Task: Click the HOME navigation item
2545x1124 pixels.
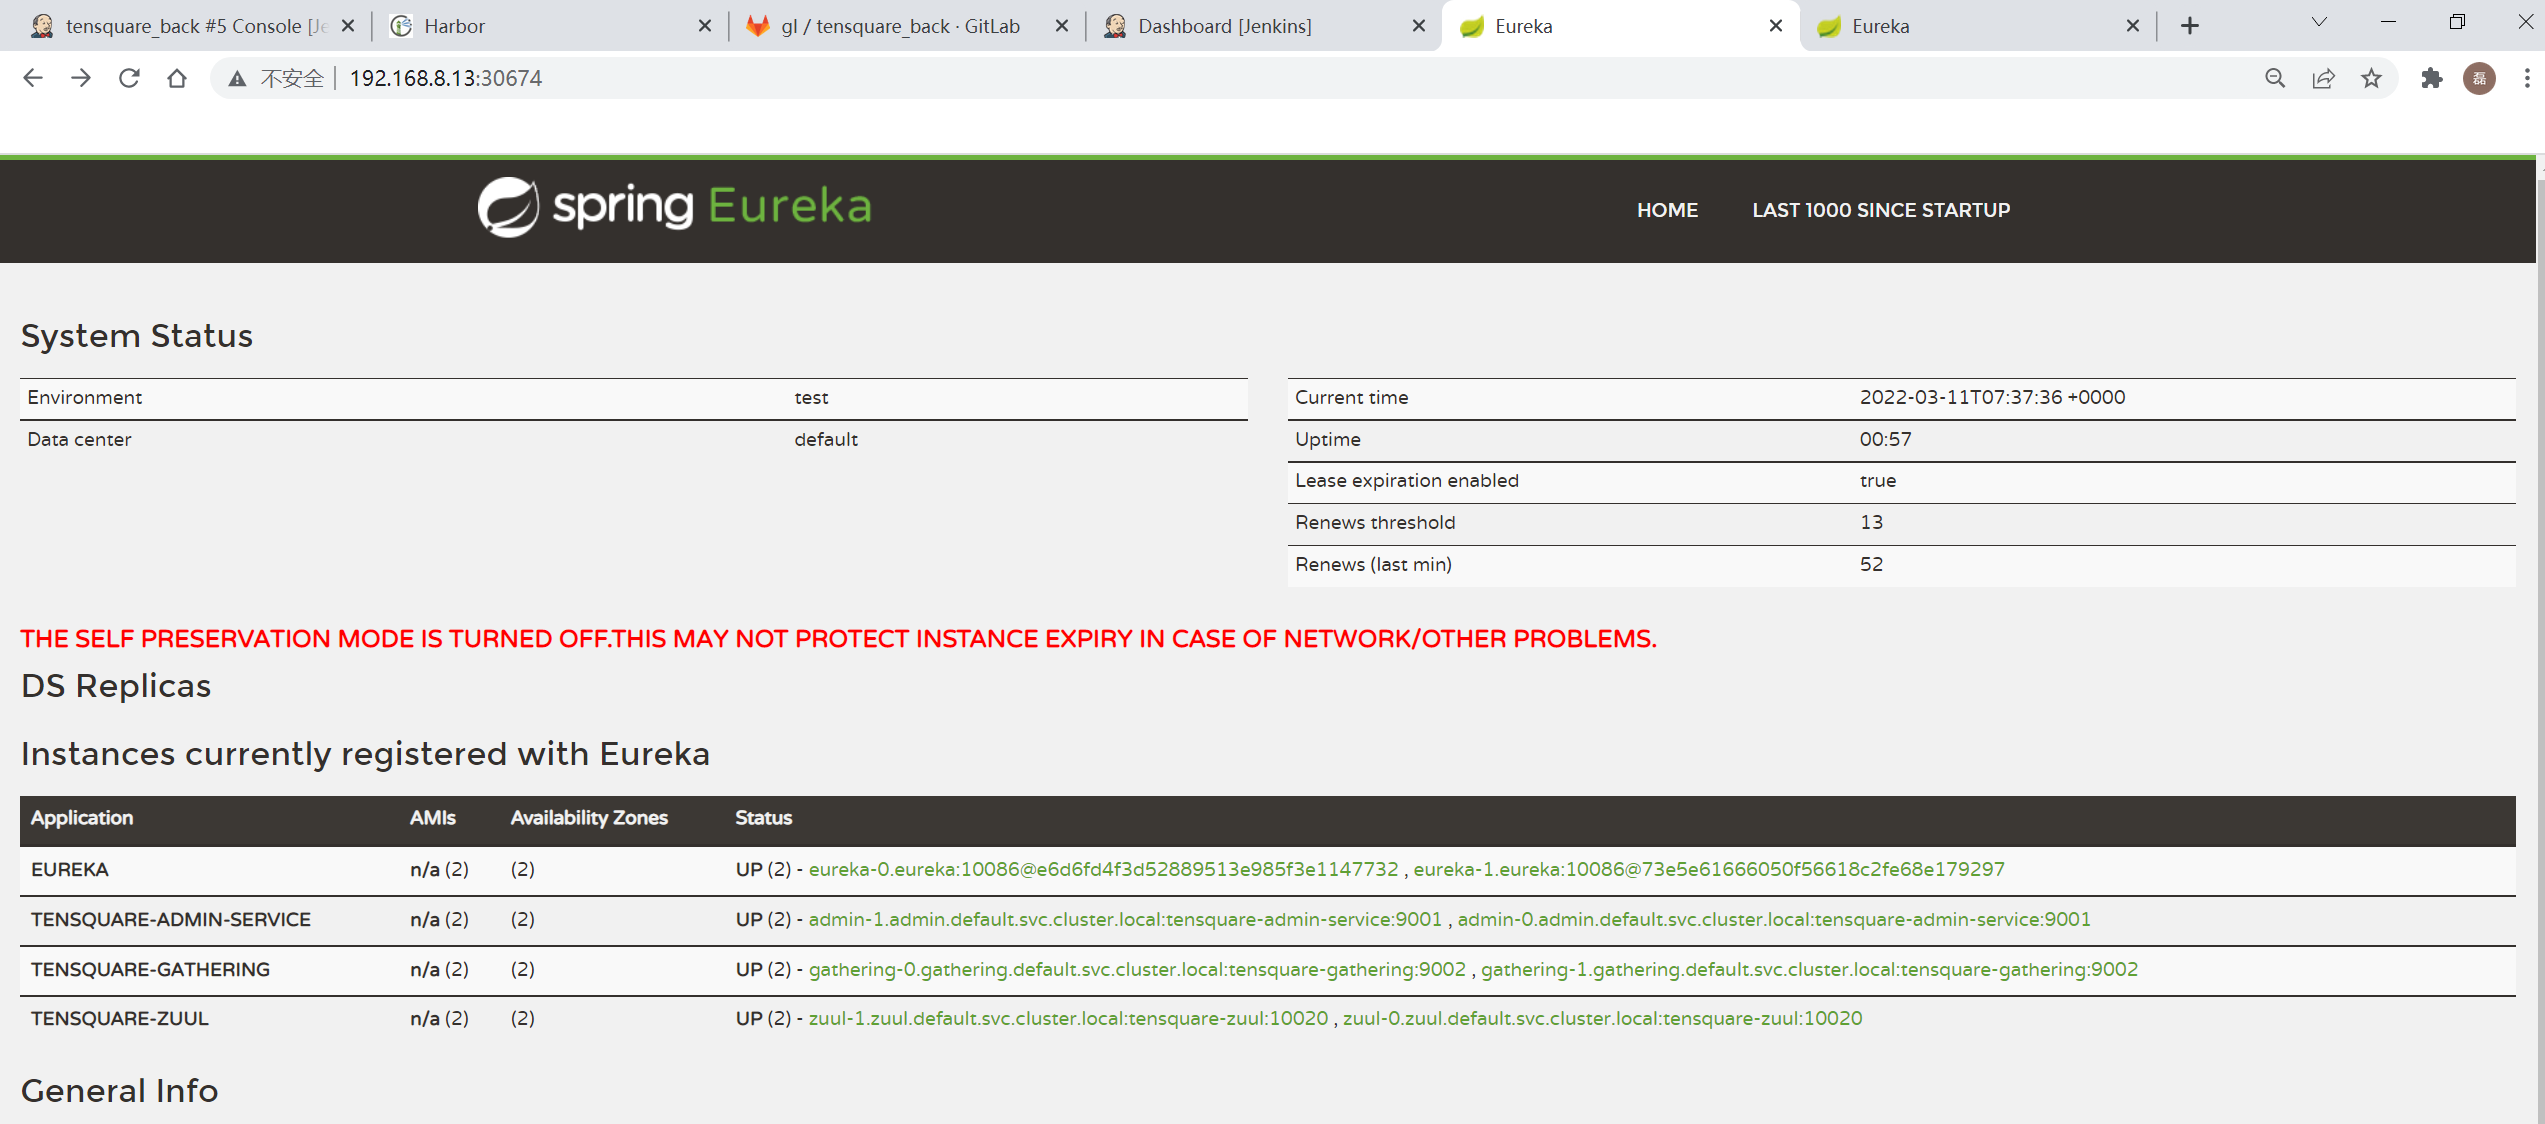Action: coord(1667,210)
